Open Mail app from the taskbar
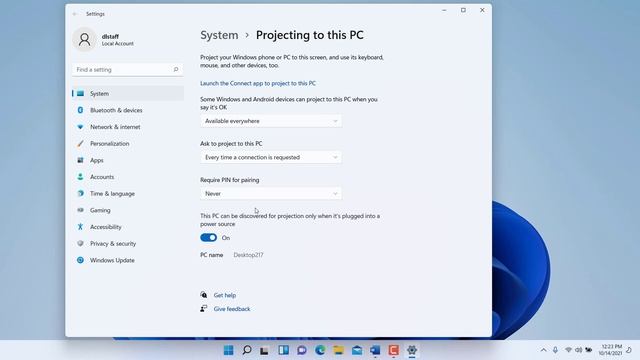The image size is (640, 360). tap(357, 350)
